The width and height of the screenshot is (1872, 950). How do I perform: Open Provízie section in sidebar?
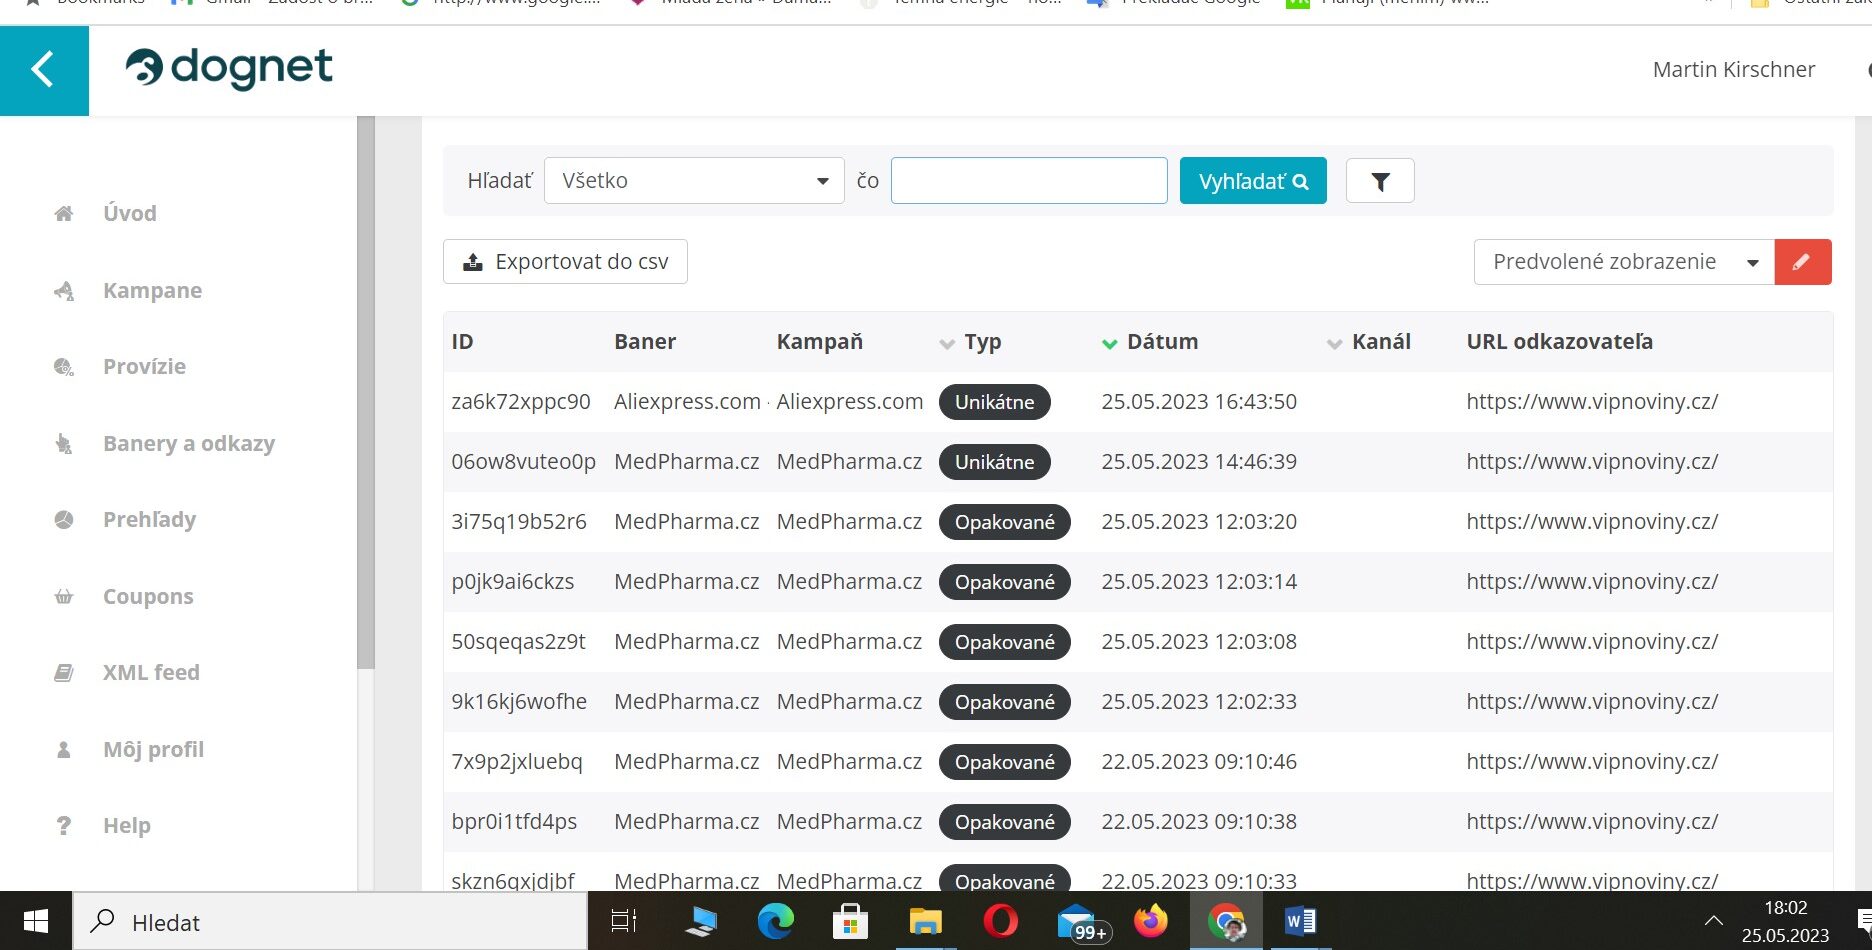pyautogui.click(x=144, y=366)
